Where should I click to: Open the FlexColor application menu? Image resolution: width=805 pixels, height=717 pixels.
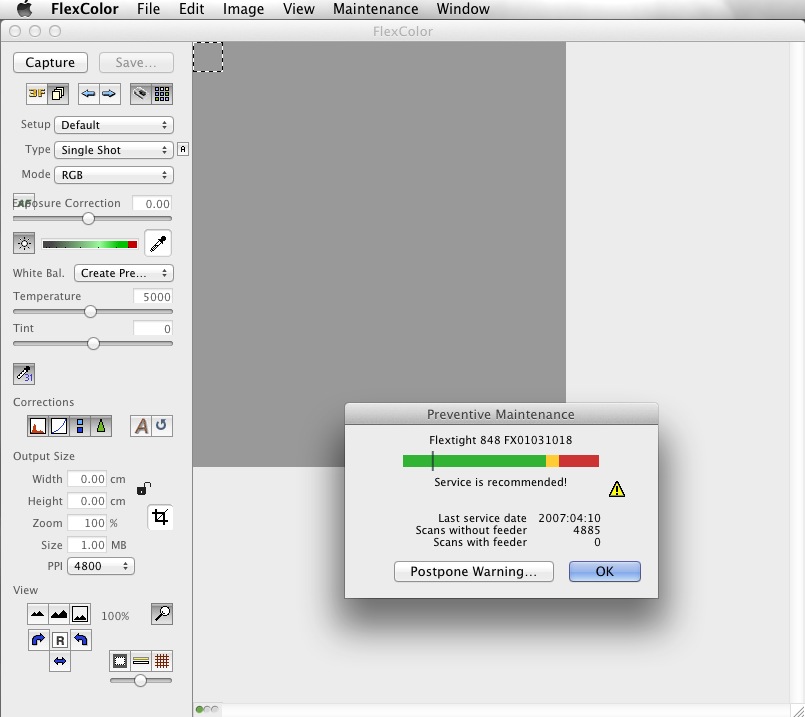pos(85,9)
